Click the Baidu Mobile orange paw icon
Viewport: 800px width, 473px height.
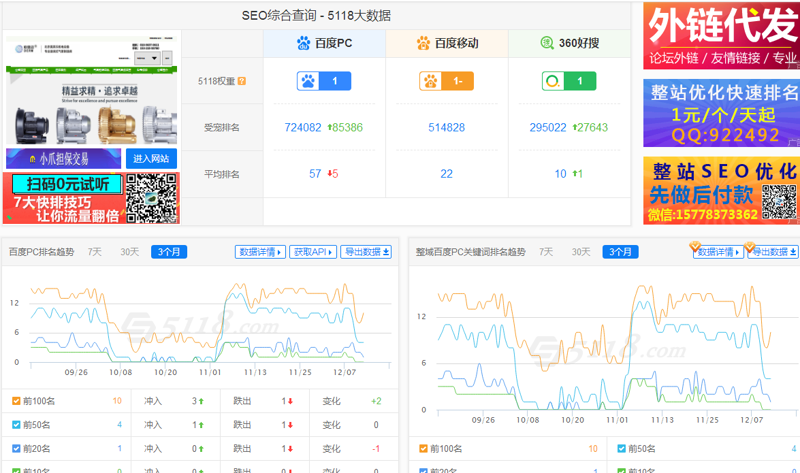coord(423,43)
